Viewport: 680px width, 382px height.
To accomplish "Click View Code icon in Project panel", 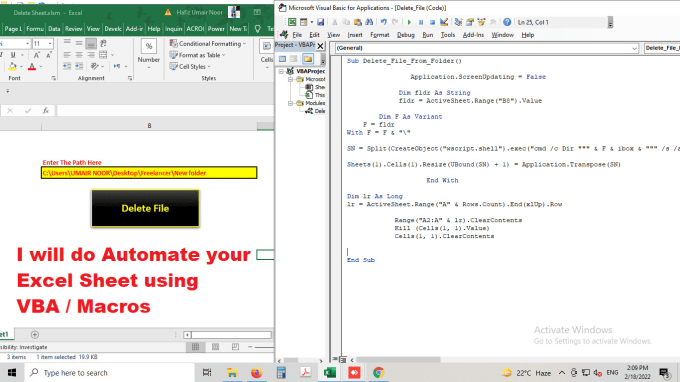I will click(282, 59).
